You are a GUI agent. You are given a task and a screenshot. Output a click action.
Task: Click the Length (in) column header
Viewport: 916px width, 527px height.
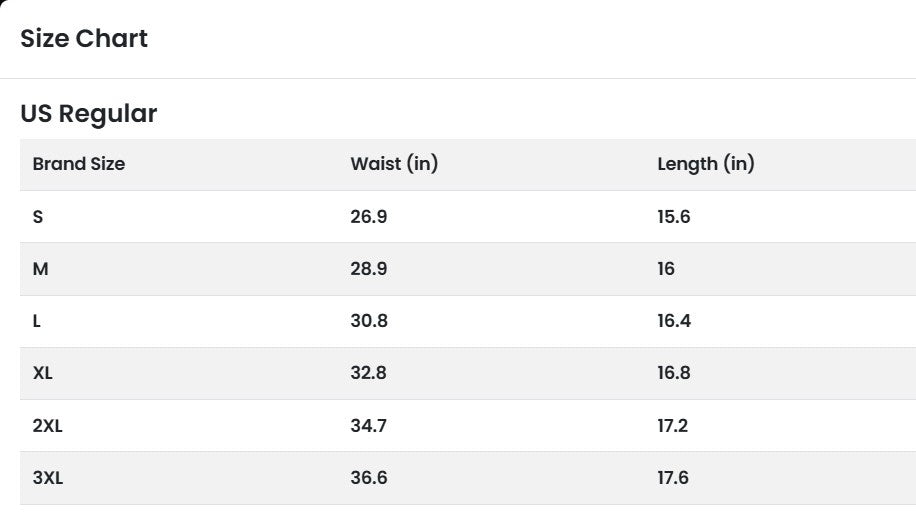(705, 164)
